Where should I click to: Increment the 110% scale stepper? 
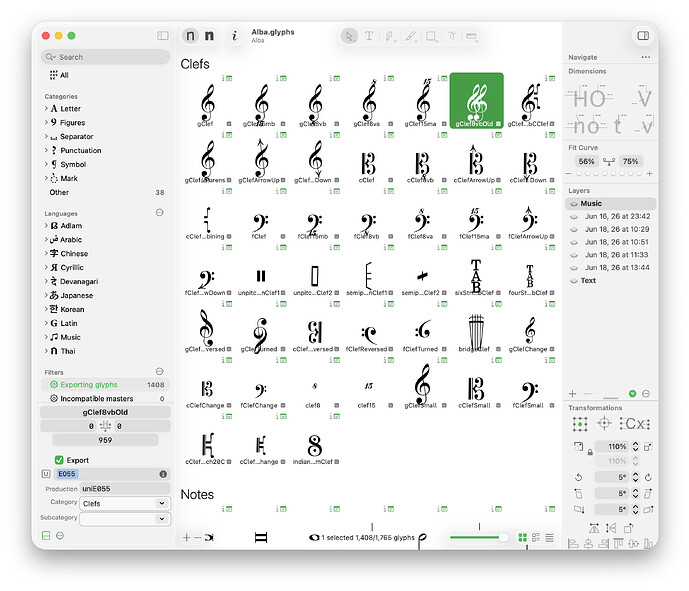click(x=635, y=444)
